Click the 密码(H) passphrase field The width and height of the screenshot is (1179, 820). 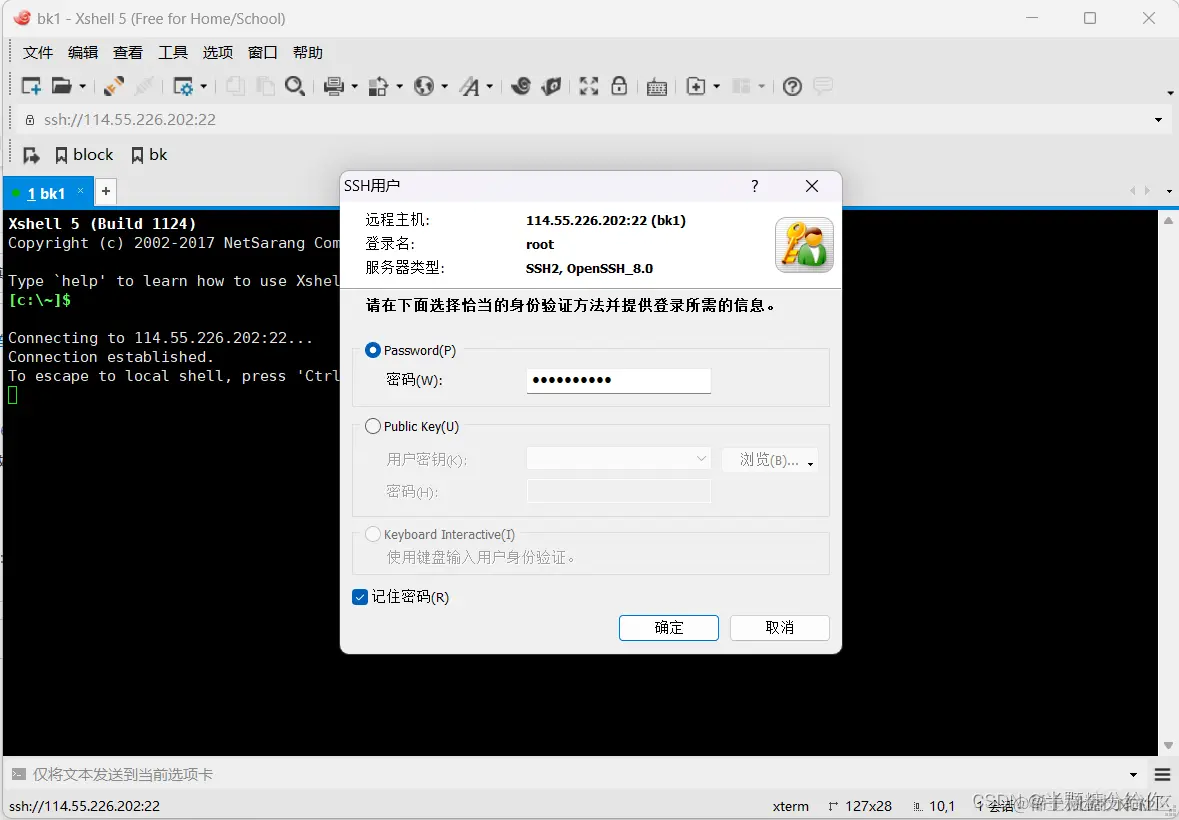618,492
